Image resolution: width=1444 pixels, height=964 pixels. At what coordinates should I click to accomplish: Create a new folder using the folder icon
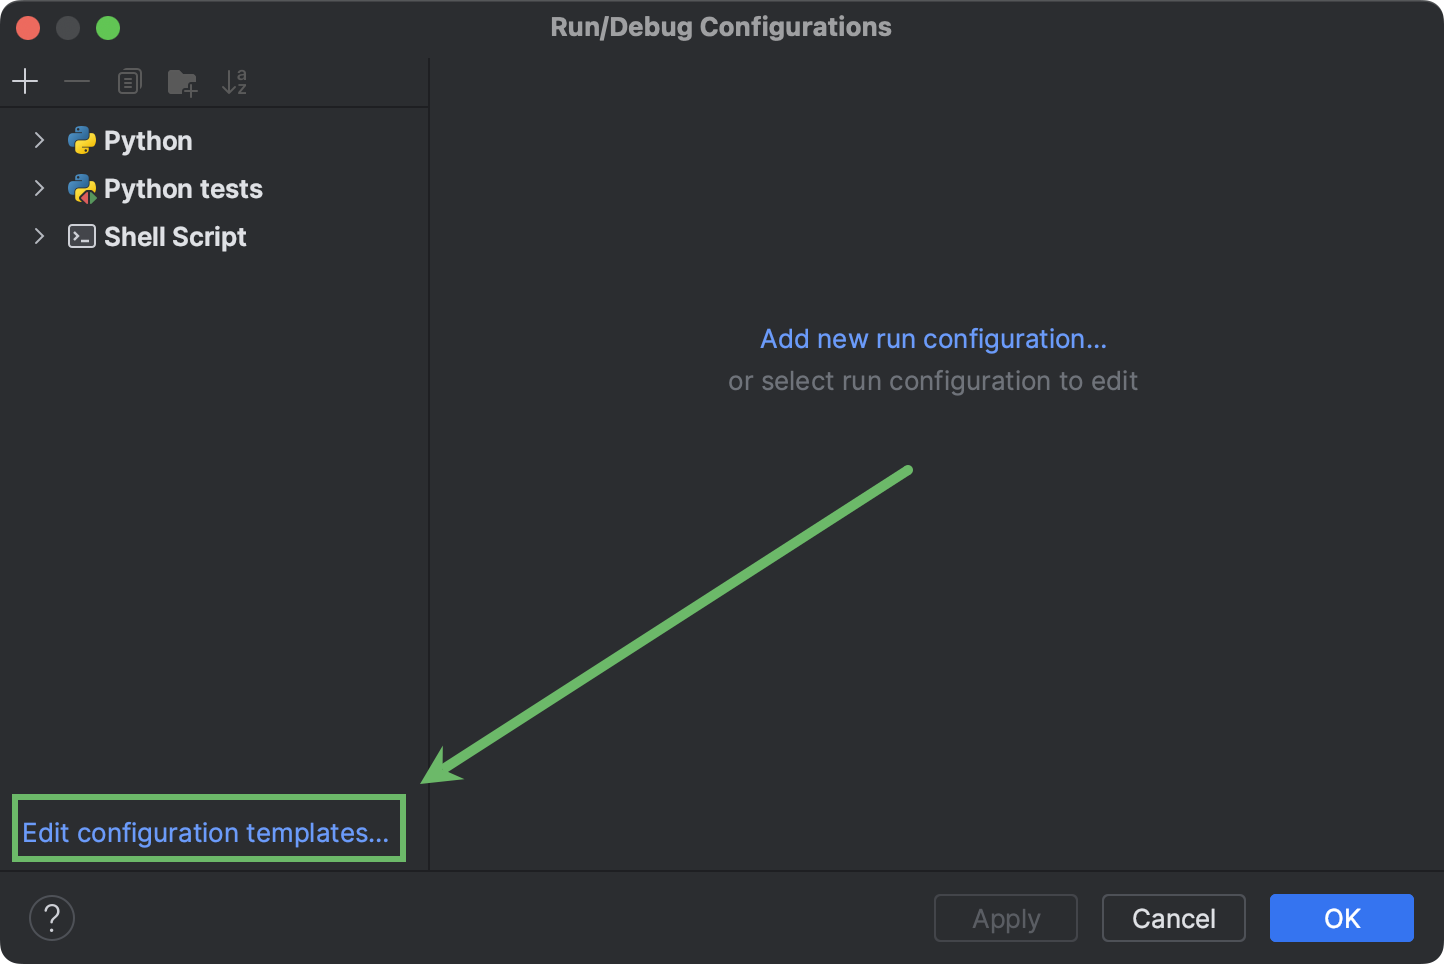(x=182, y=81)
